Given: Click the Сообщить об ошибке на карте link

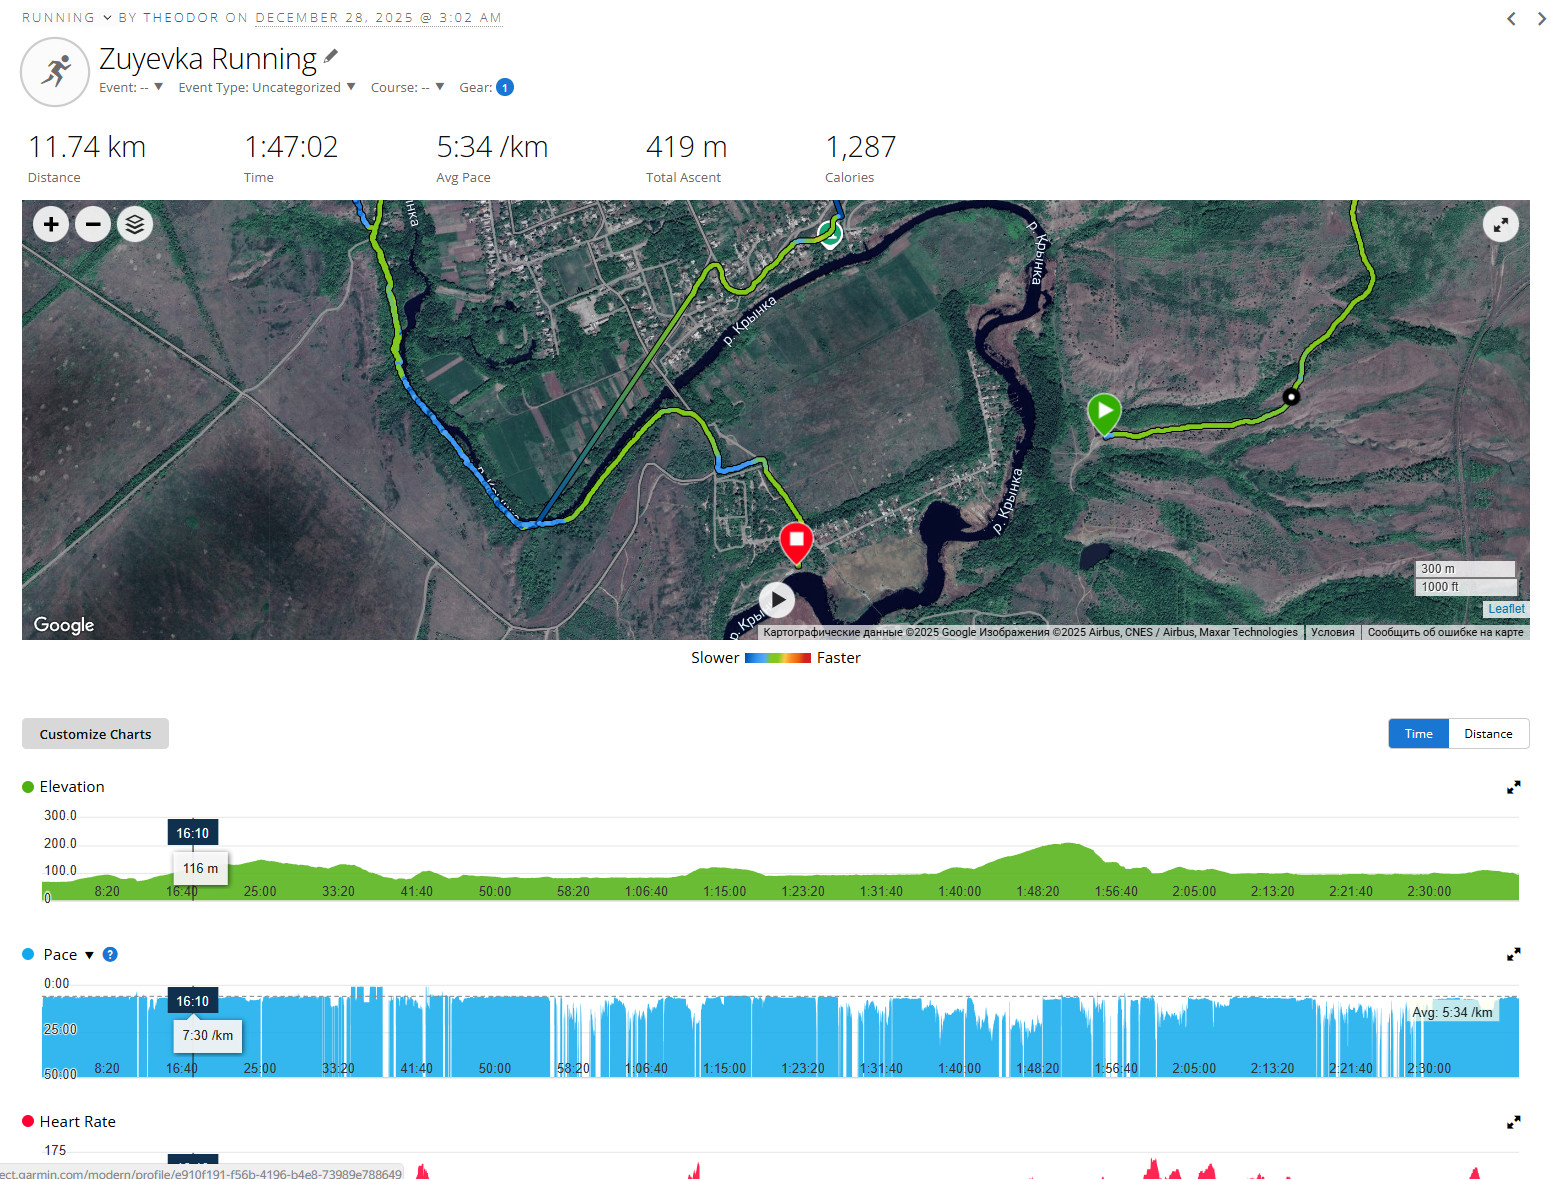Looking at the screenshot, I should pos(1445,632).
